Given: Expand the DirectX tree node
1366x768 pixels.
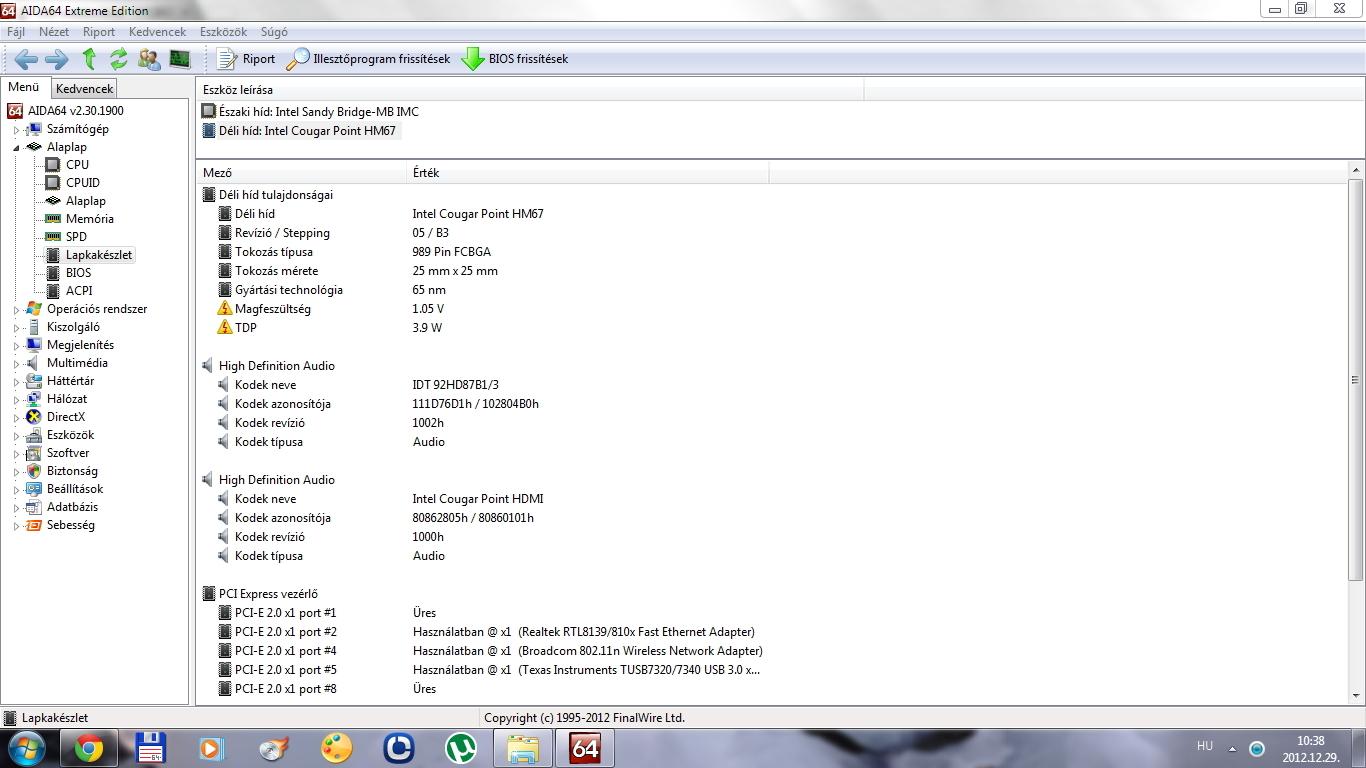Looking at the screenshot, I should (x=16, y=418).
